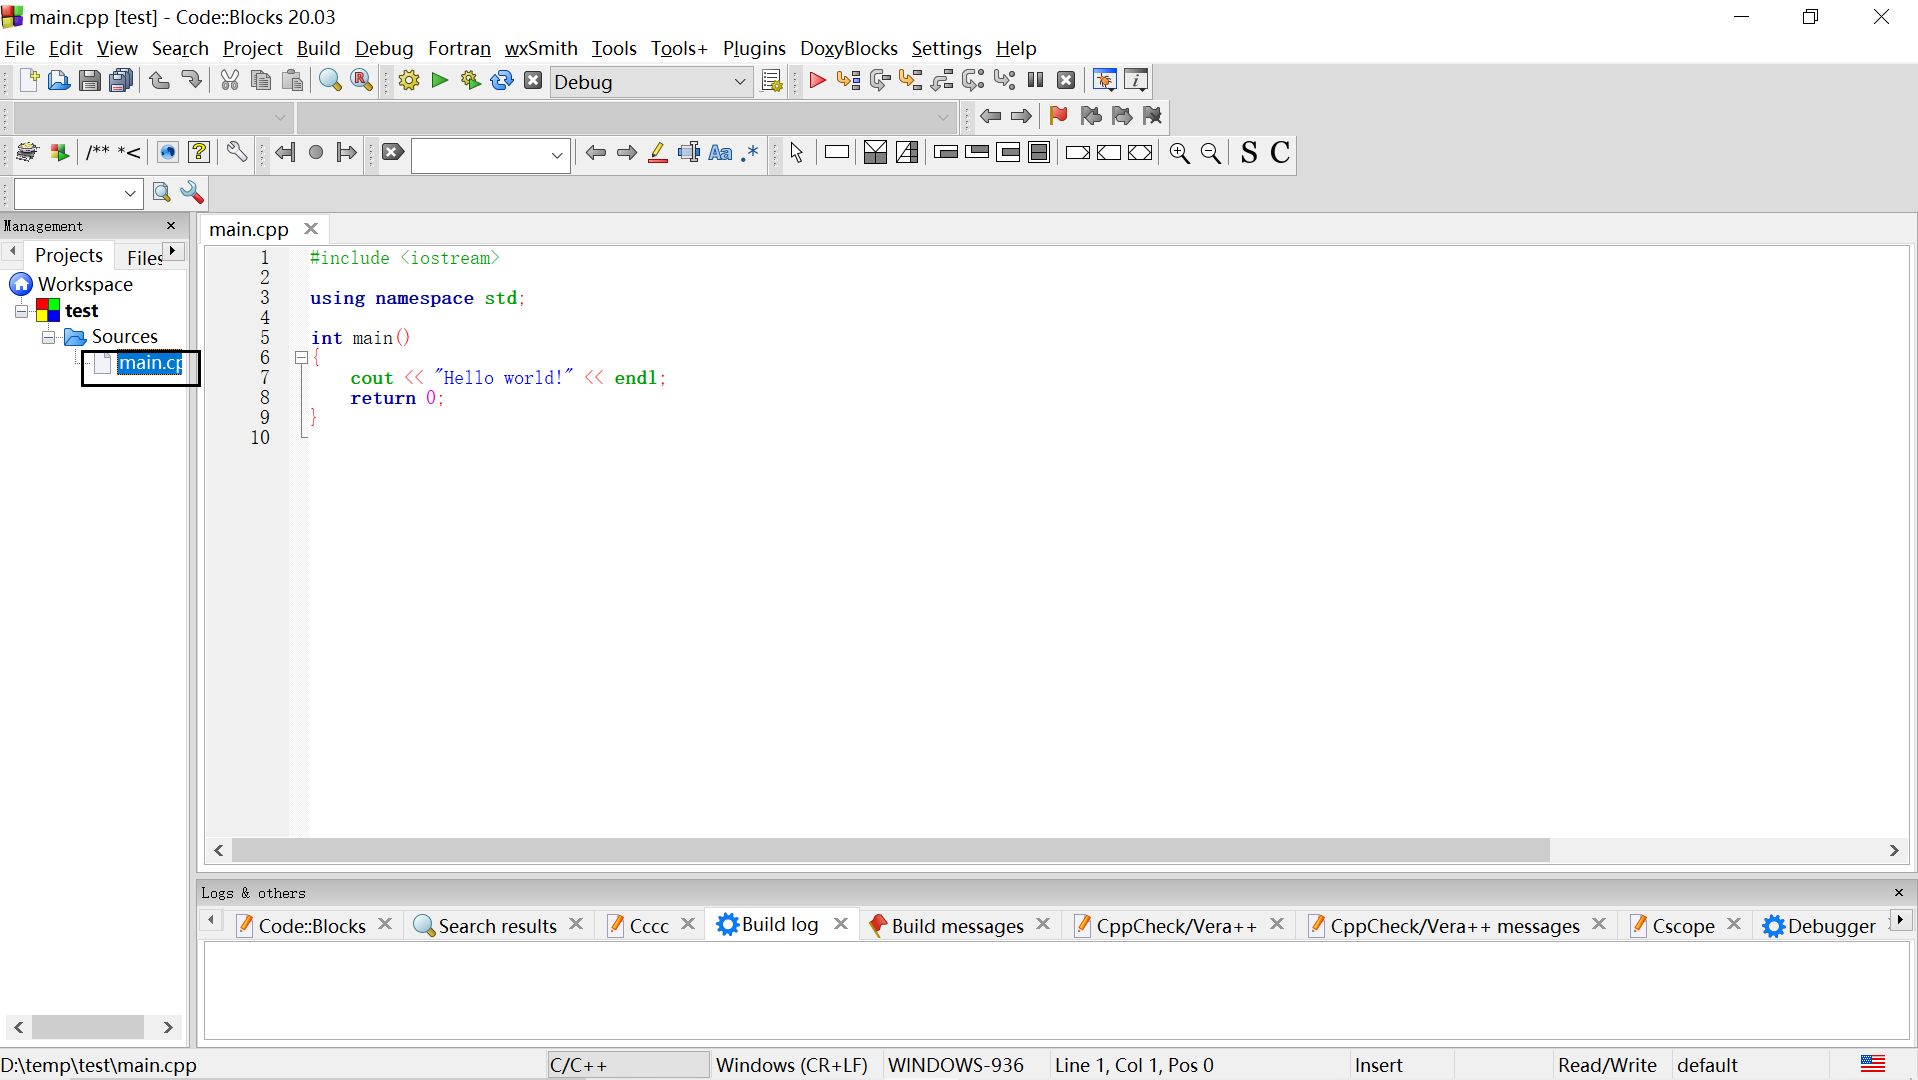This screenshot has width=1918, height=1080.
Task: Show more Management tabs with right arrow
Action: (x=173, y=251)
